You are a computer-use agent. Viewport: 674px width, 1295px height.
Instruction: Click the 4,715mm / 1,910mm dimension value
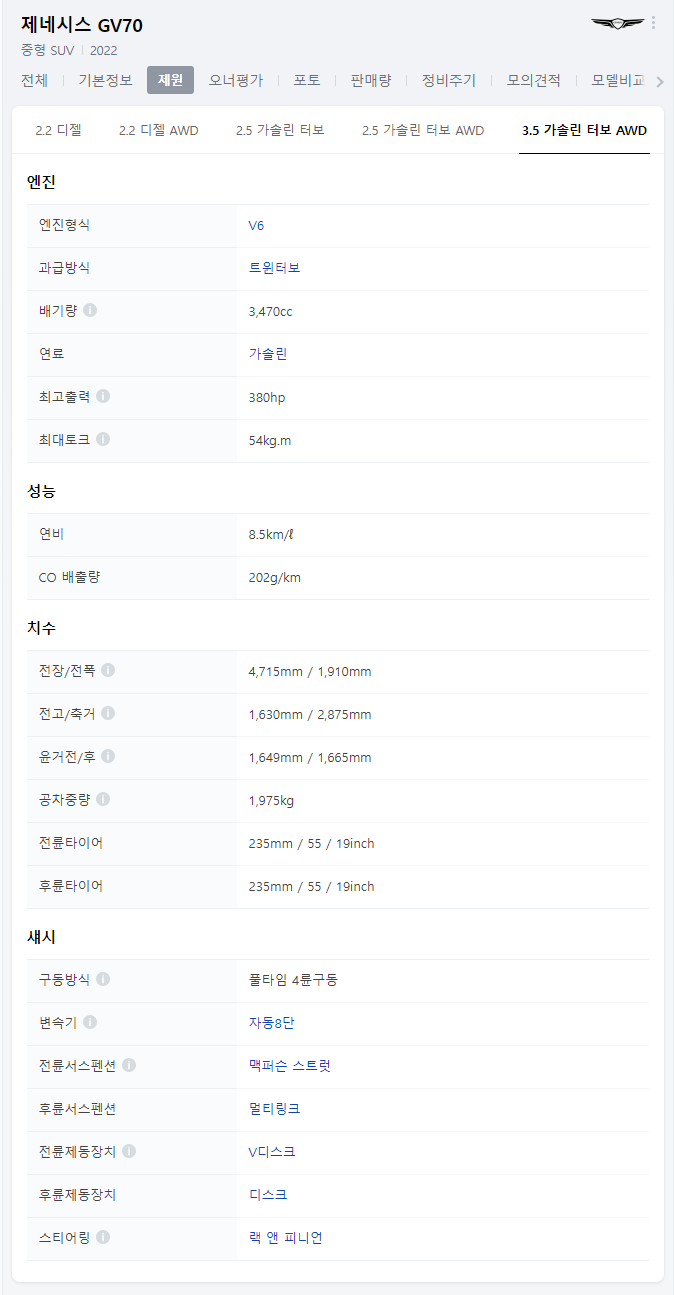[x=309, y=671]
